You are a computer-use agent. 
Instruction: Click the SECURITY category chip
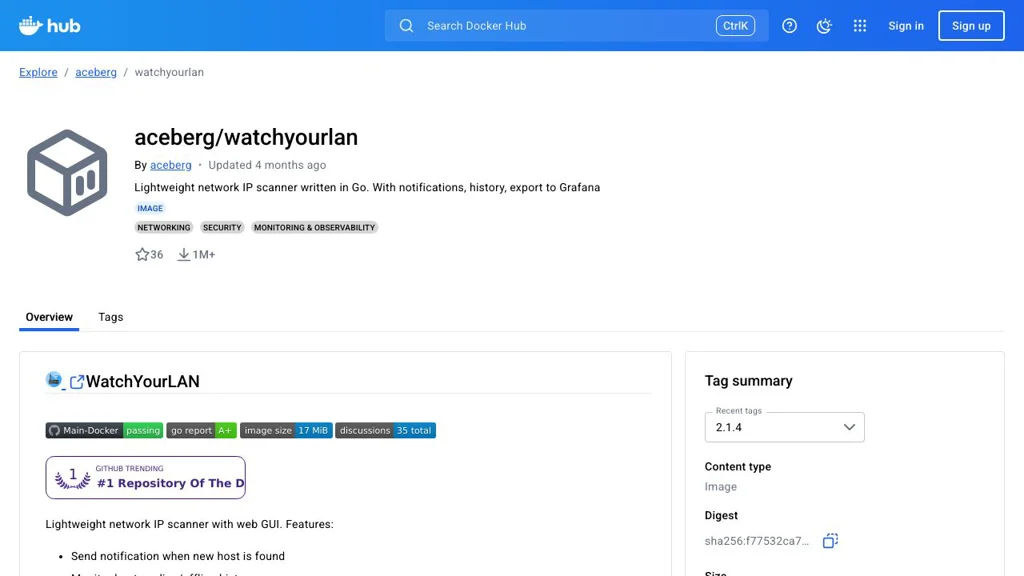pyautogui.click(x=222, y=227)
